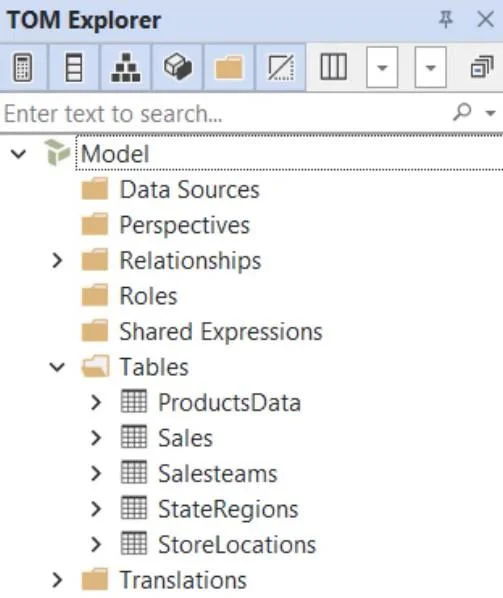The height and width of the screenshot is (598, 503).
Task: Collapse the Tables folder
Action: (57, 367)
